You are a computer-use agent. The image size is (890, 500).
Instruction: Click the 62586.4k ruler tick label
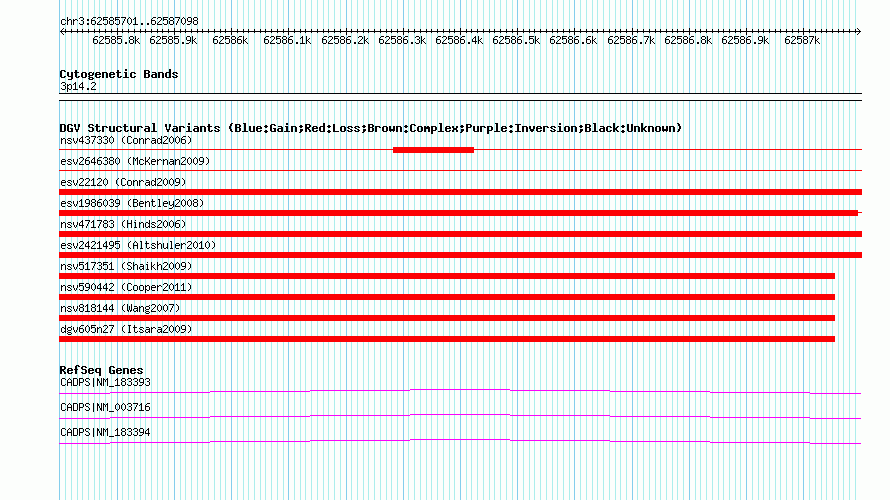click(459, 40)
